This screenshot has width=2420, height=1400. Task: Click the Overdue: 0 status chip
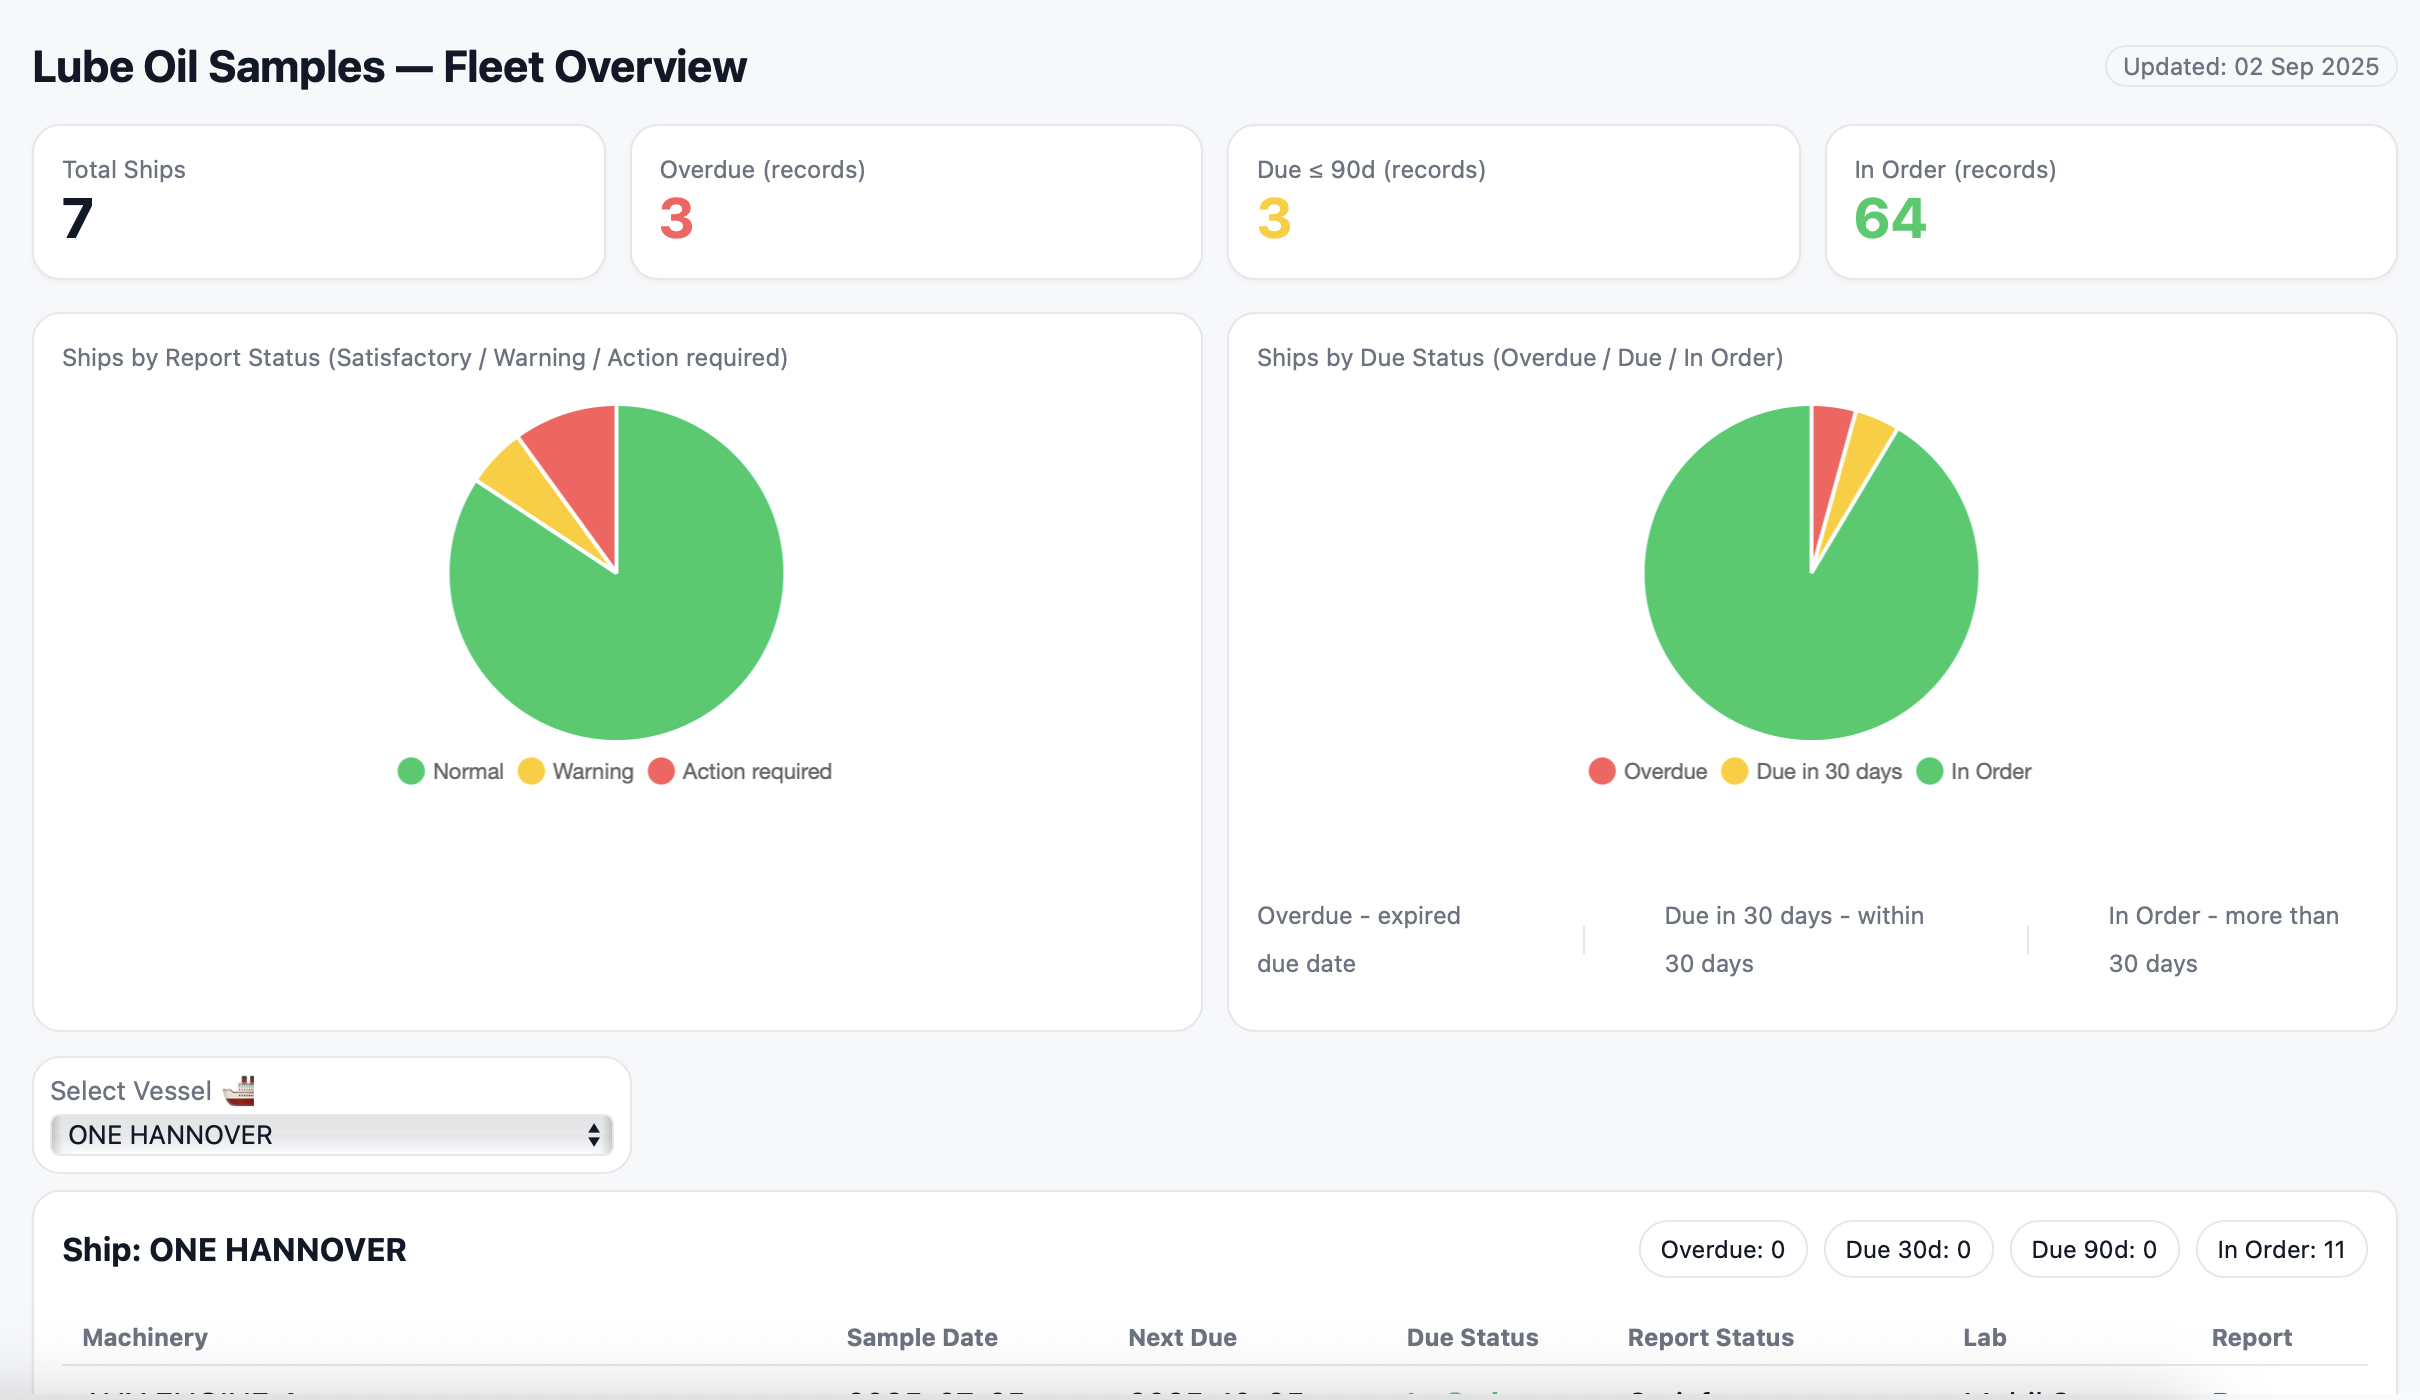coord(1722,1248)
